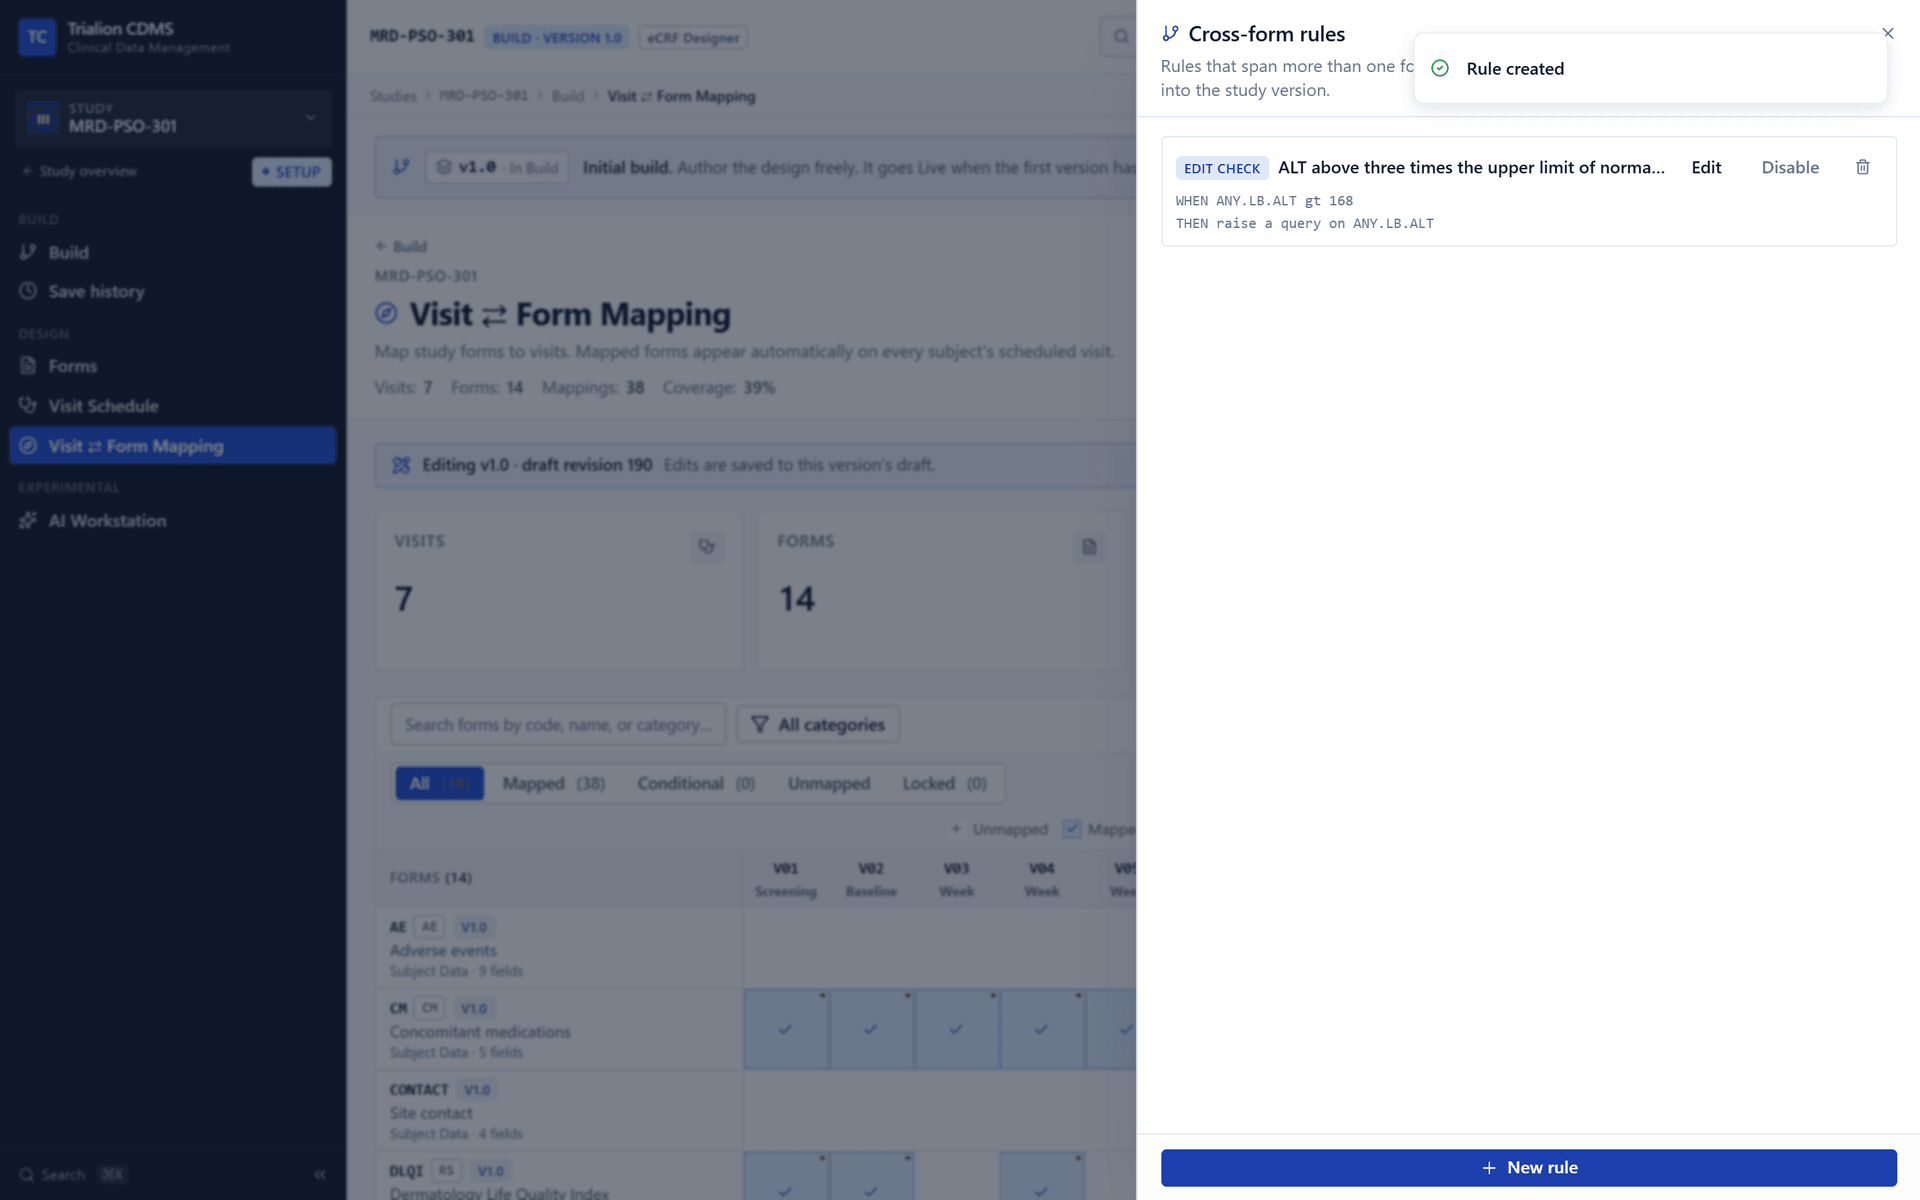The image size is (1920, 1200).
Task: Collapse the sidebar with chevron icon
Action: tap(320, 1174)
